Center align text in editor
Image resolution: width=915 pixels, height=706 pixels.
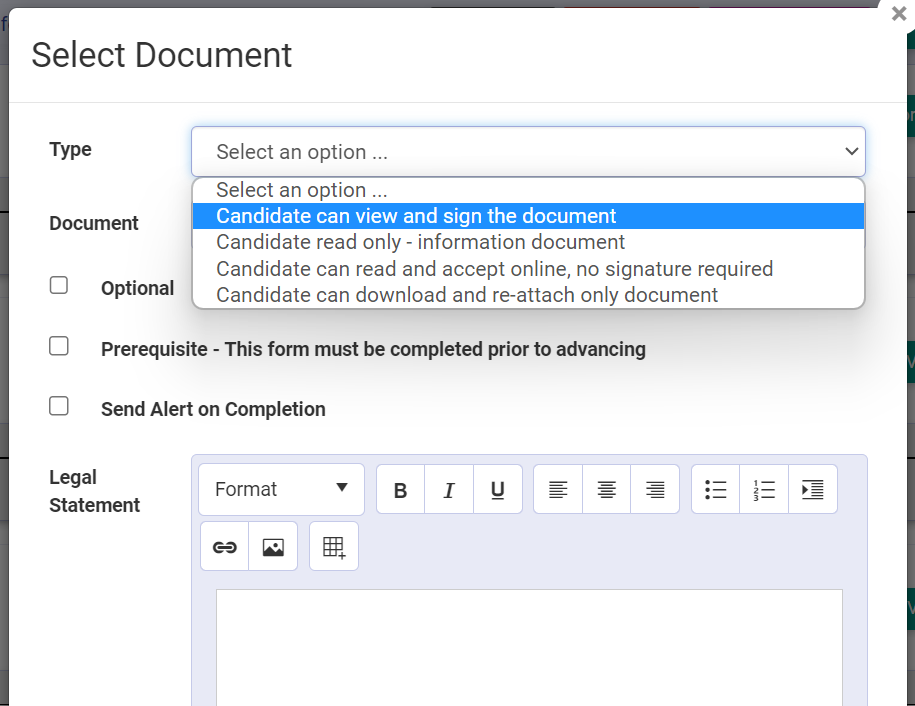pos(606,490)
